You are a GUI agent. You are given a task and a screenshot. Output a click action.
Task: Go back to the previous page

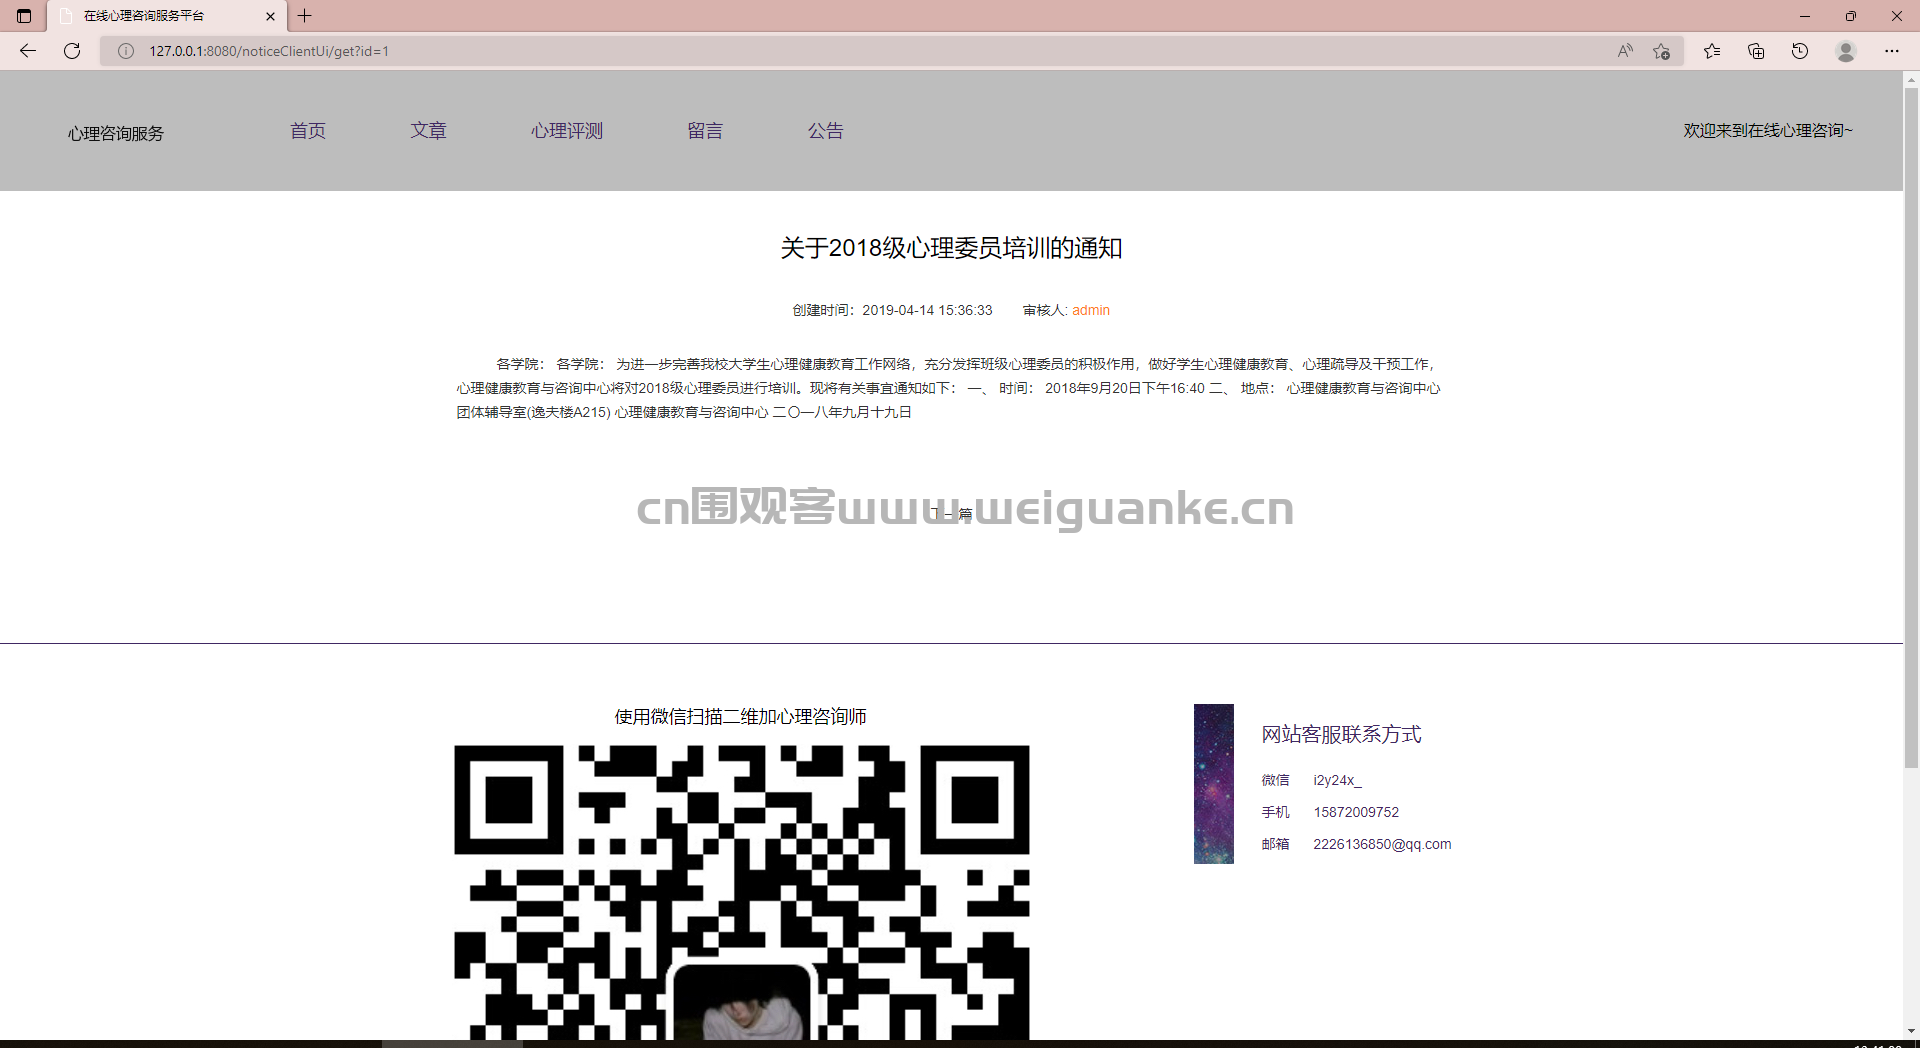28,51
